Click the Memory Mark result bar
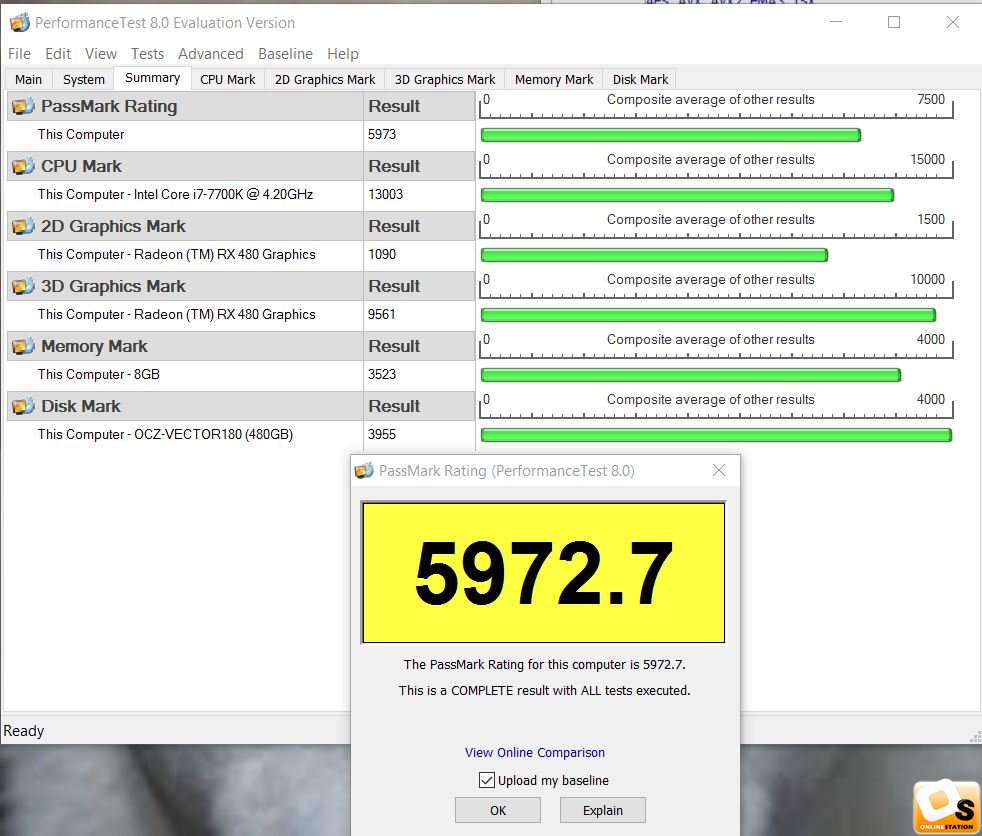982x836 pixels. pyautogui.click(x=691, y=375)
